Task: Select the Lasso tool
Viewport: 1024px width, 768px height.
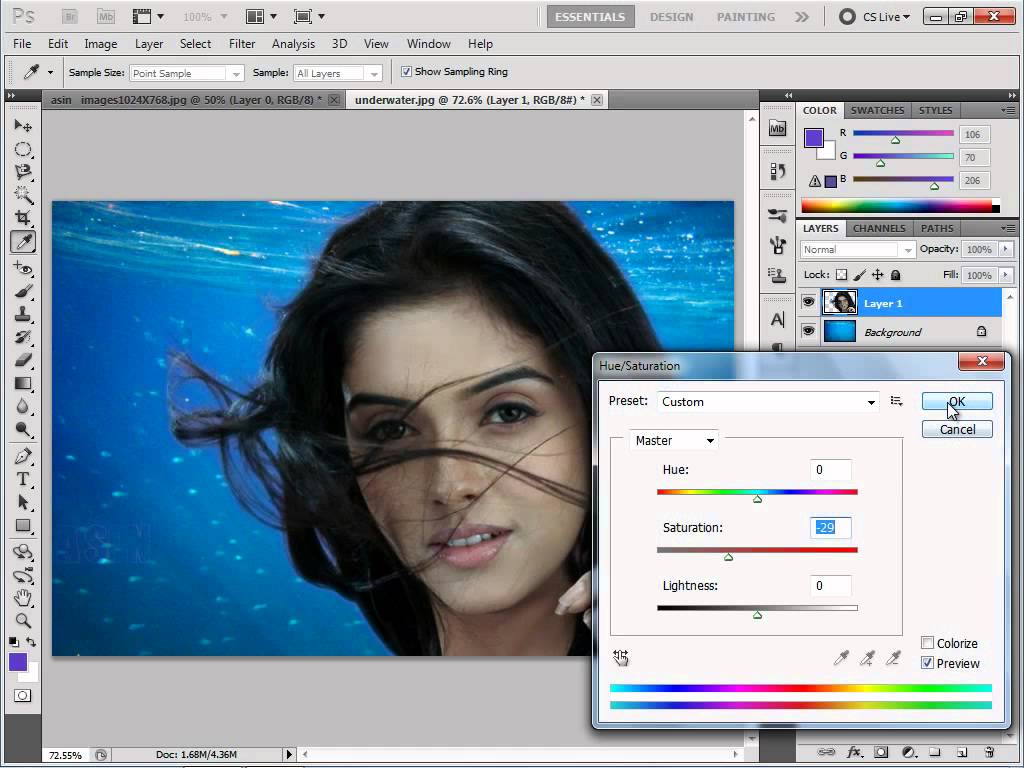Action: [23, 169]
